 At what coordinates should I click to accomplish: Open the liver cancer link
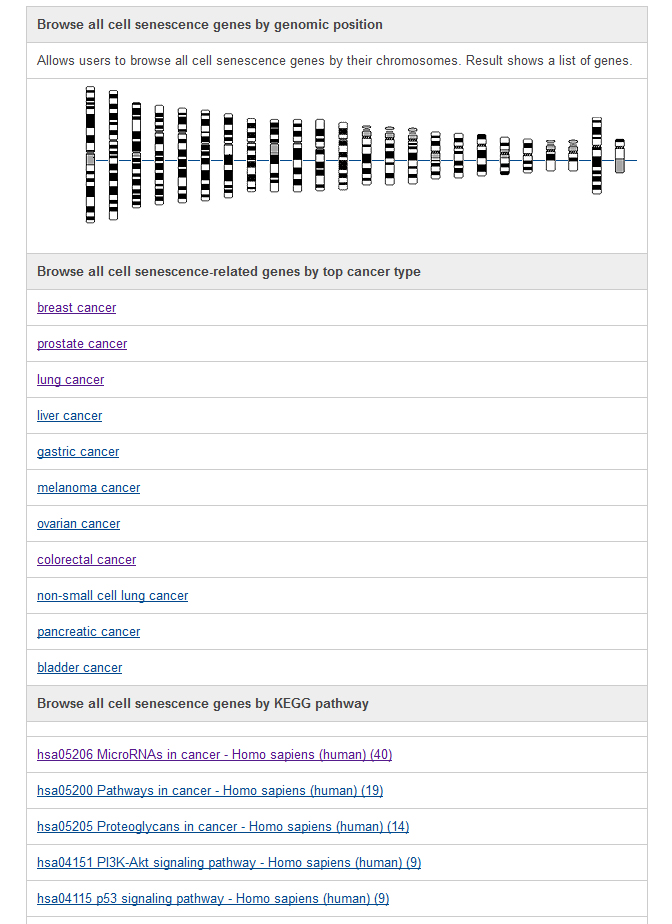point(70,415)
